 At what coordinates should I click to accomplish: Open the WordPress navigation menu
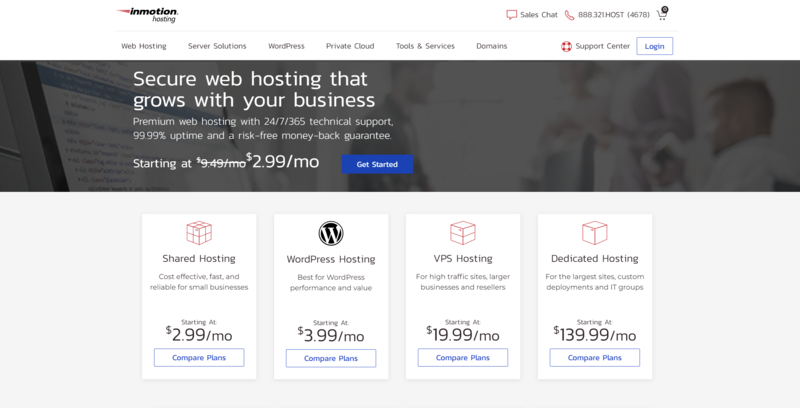click(x=286, y=46)
